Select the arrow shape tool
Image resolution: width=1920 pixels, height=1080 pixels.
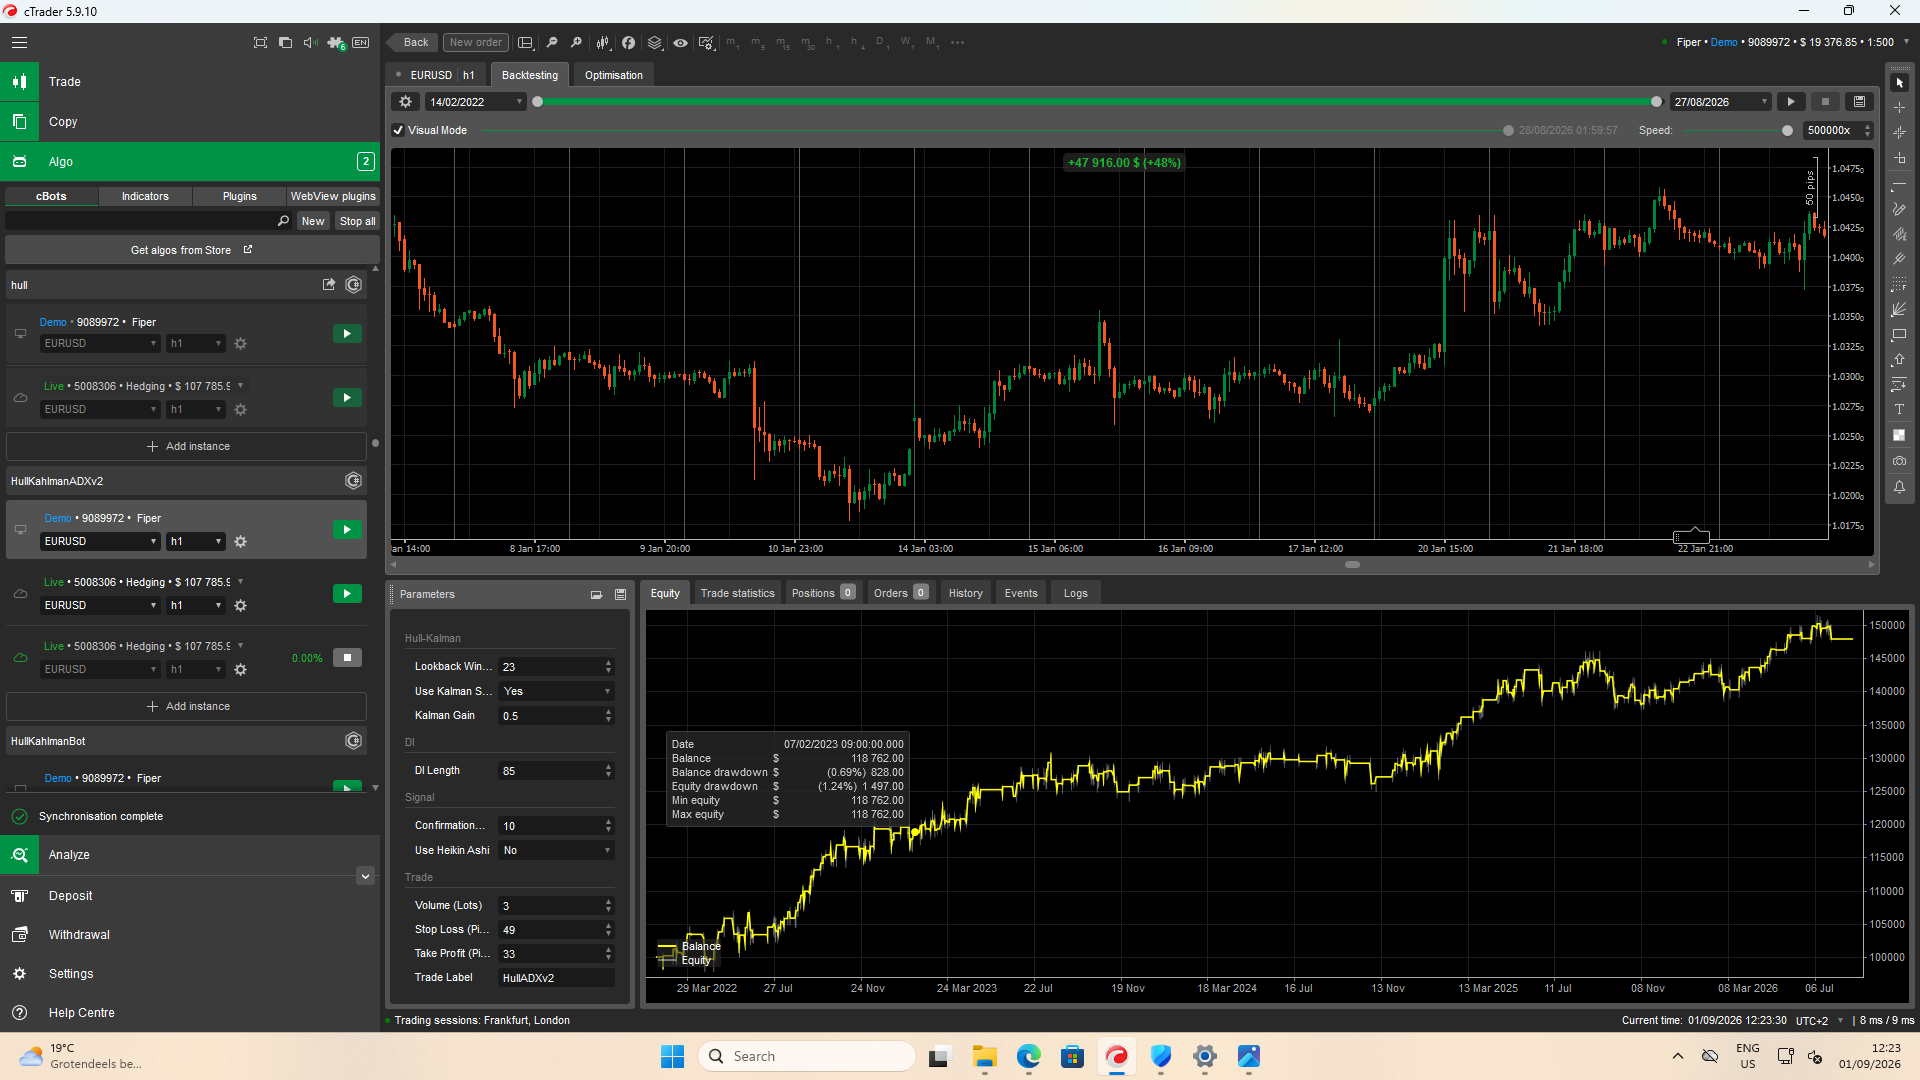click(x=1899, y=360)
